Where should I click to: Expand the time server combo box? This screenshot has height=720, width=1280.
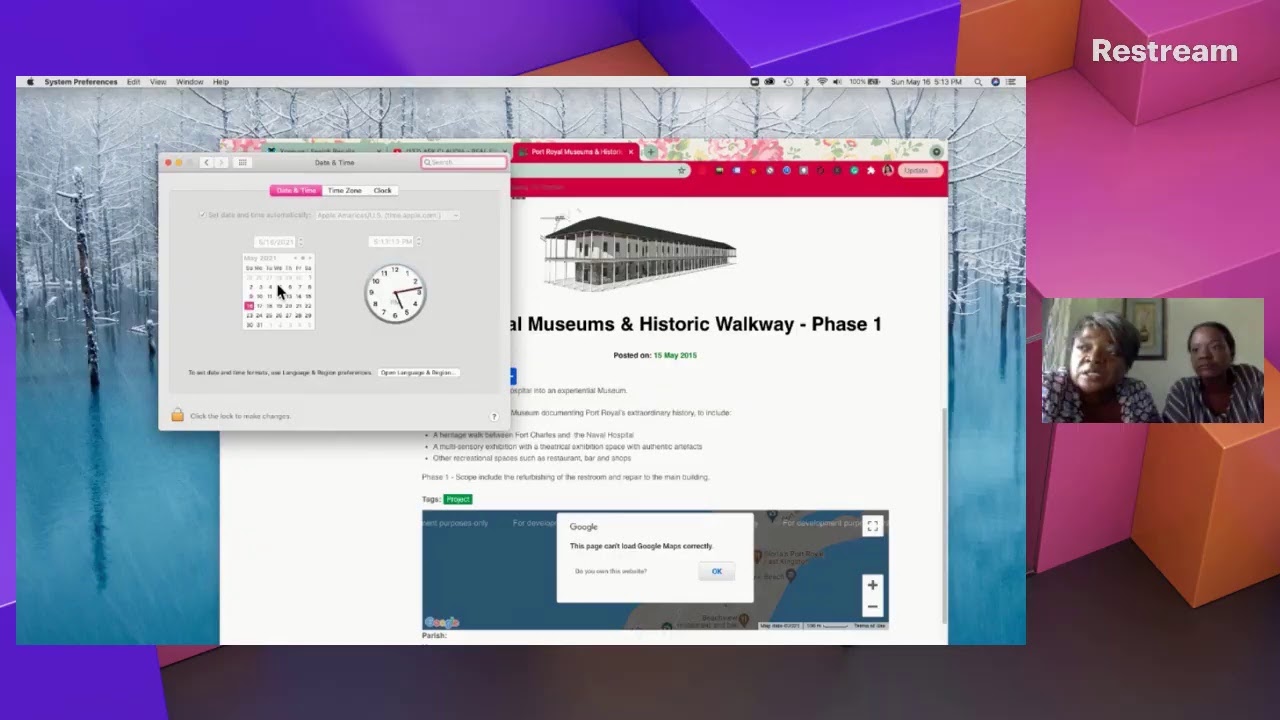(x=388, y=215)
